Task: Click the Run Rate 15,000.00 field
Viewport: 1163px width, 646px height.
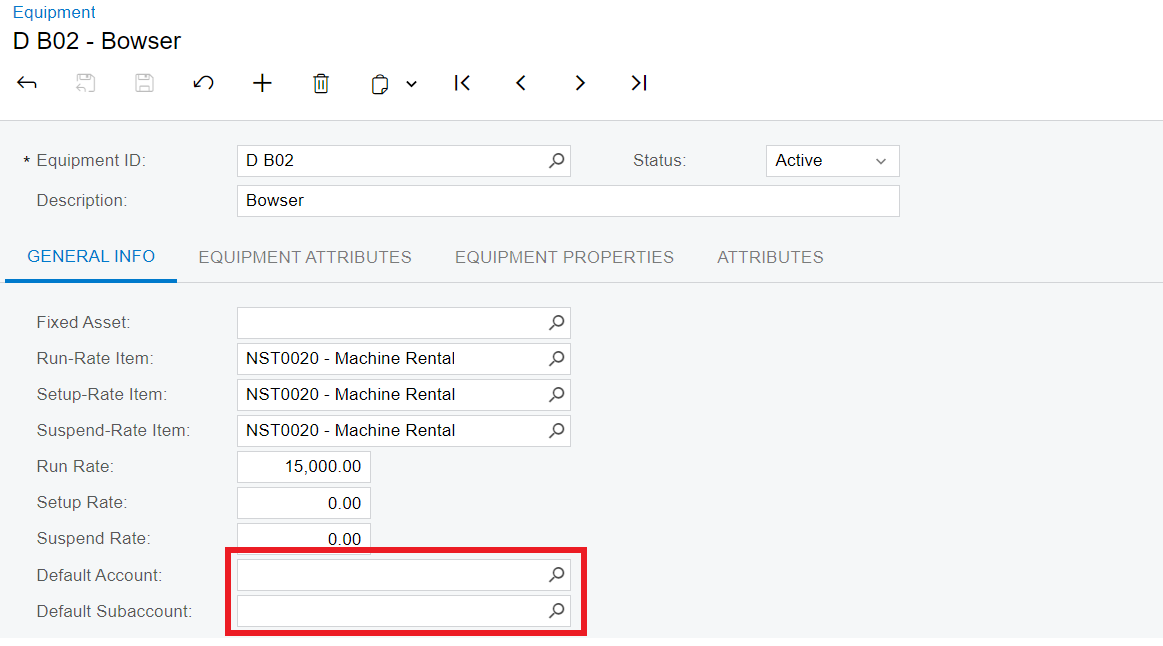Action: coord(304,467)
